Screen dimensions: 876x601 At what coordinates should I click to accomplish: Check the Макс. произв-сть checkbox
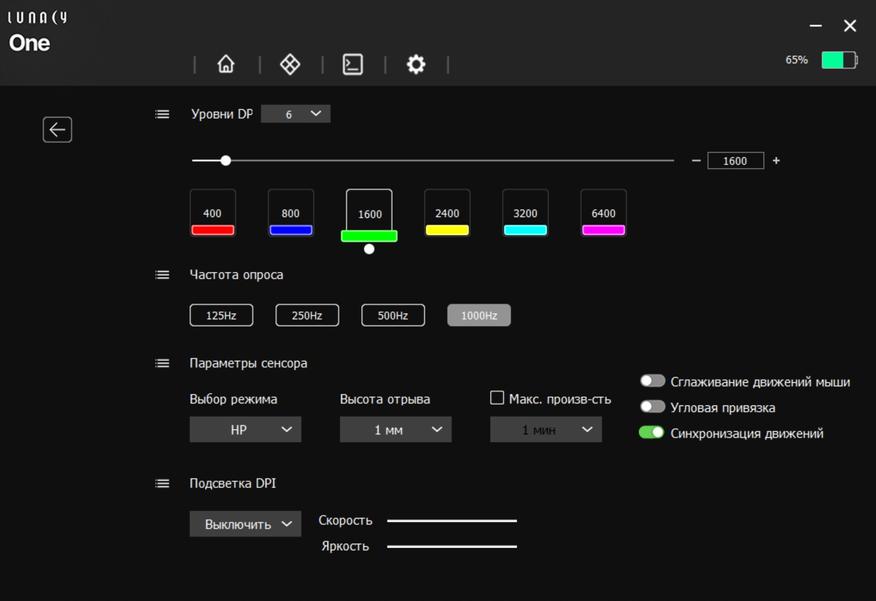pyautogui.click(x=497, y=398)
